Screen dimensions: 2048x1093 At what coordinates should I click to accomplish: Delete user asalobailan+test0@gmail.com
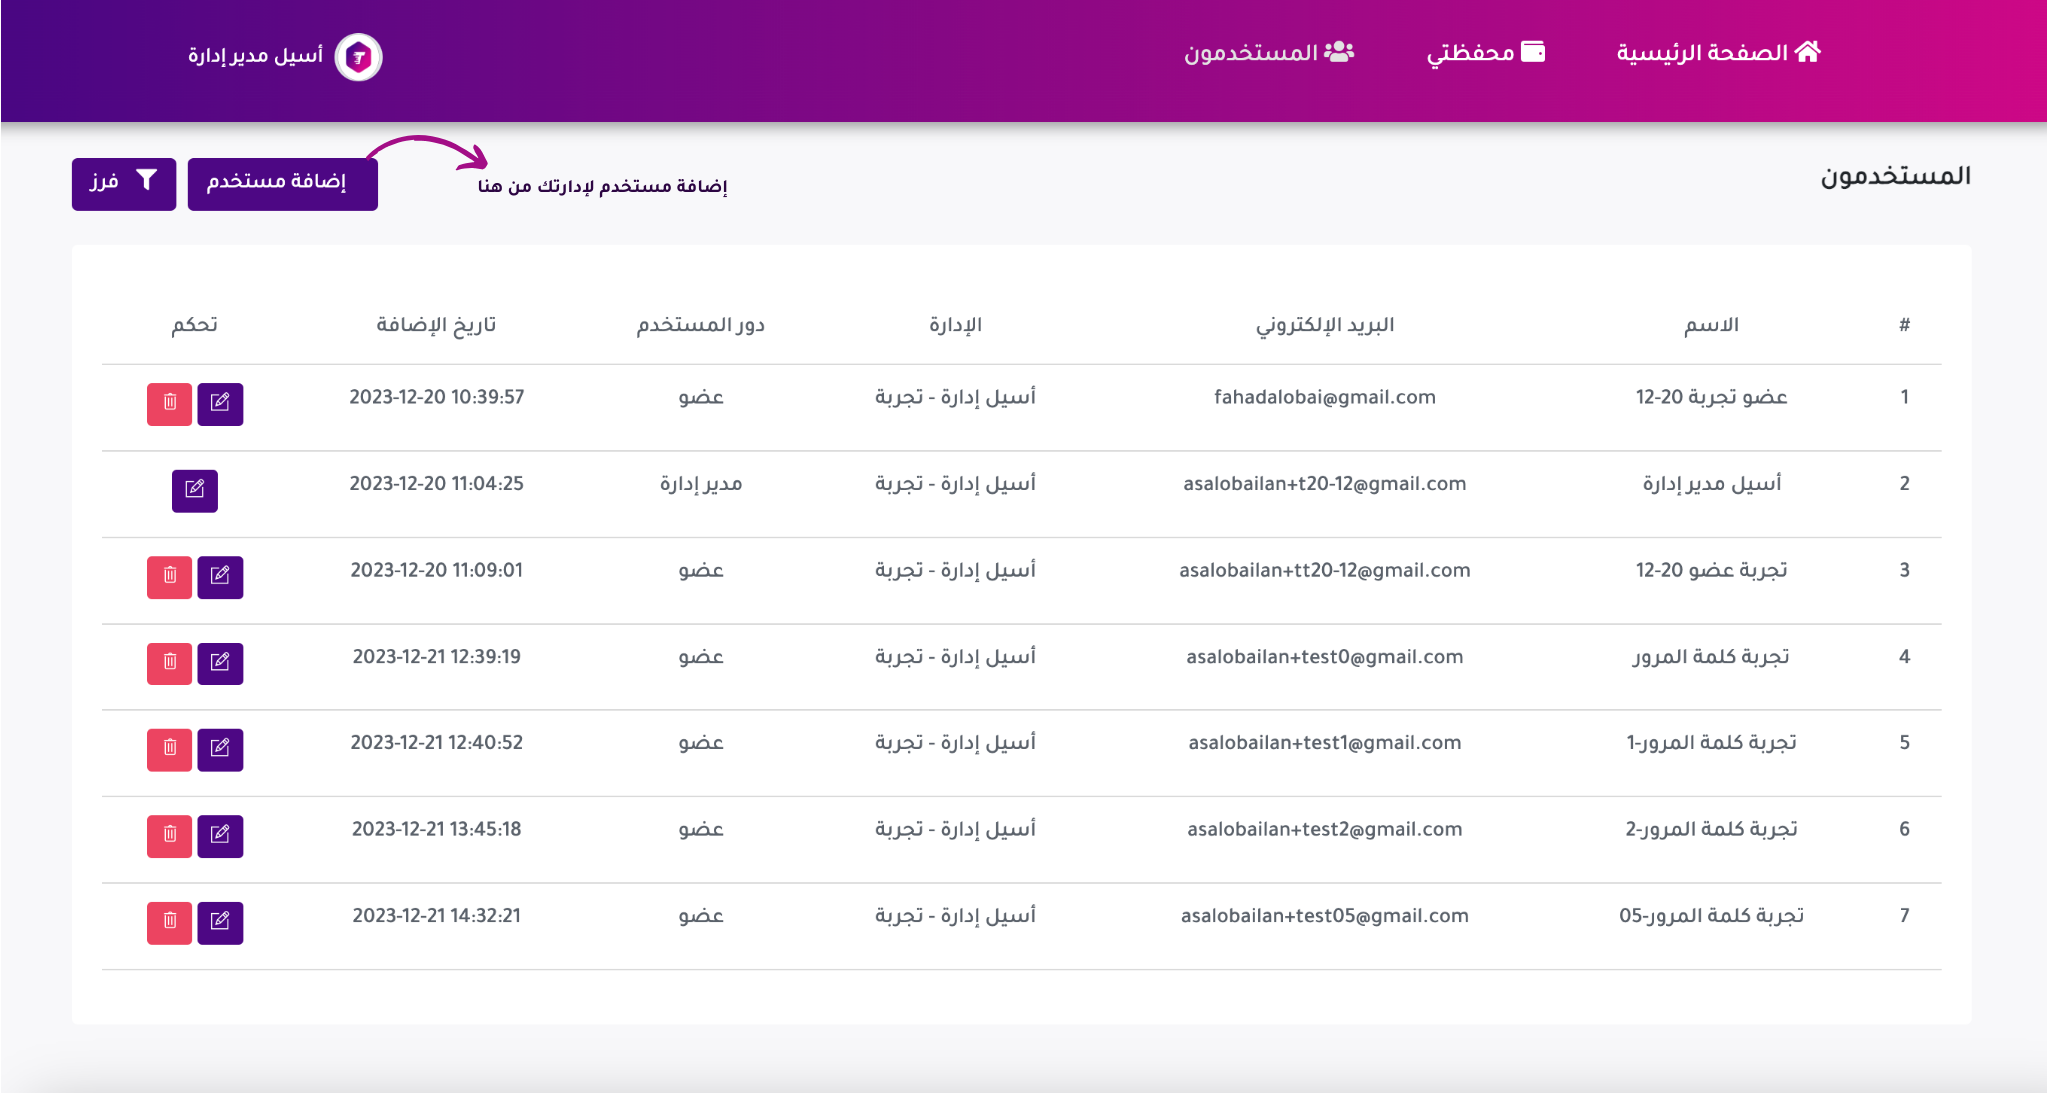click(169, 663)
